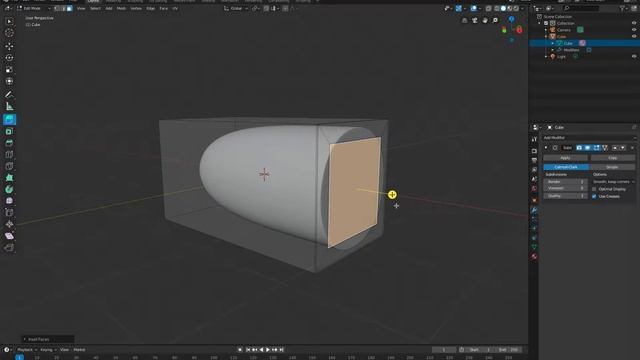Expand the Modifiers row in outliner

pos(553,50)
